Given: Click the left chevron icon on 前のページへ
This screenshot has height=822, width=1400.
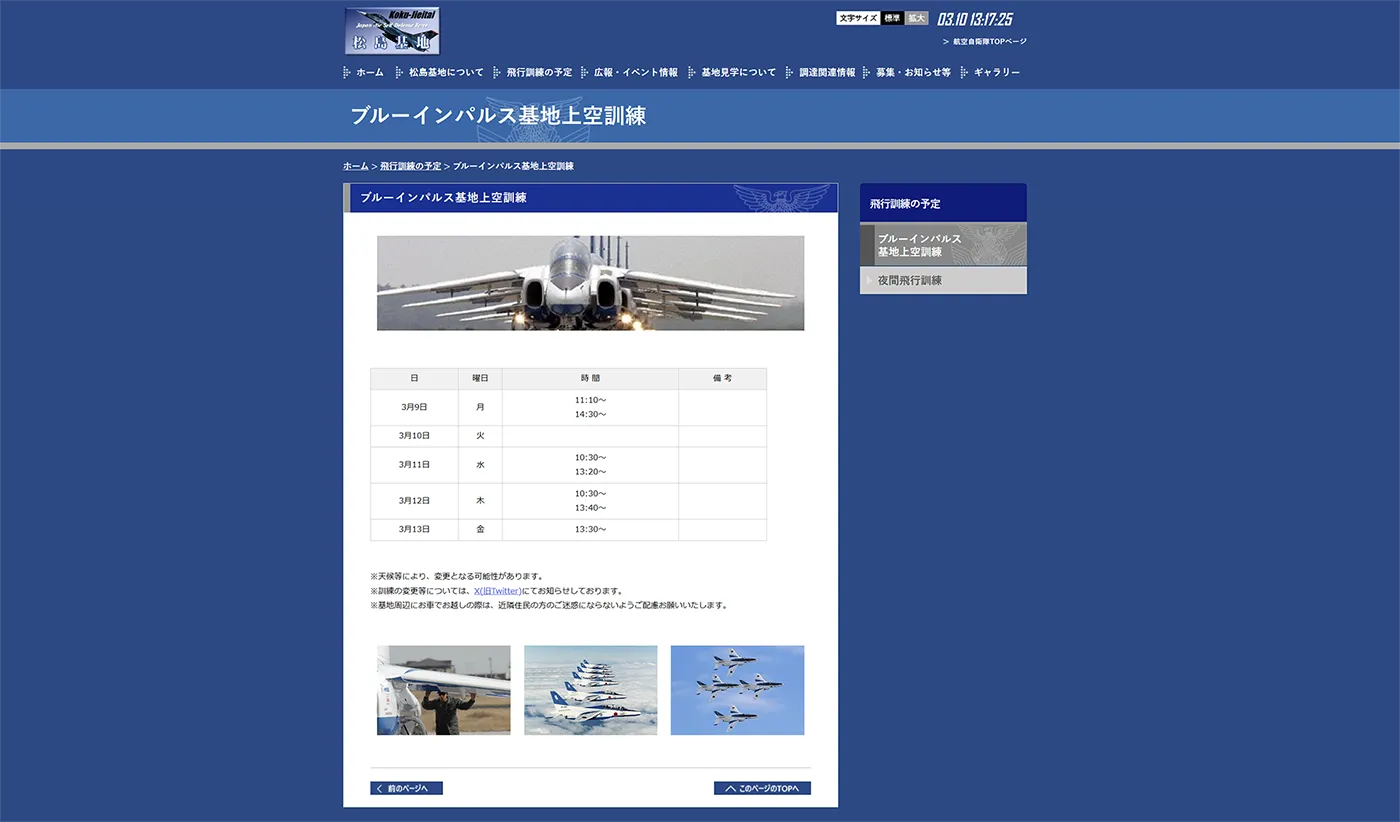Looking at the screenshot, I should [380, 788].
